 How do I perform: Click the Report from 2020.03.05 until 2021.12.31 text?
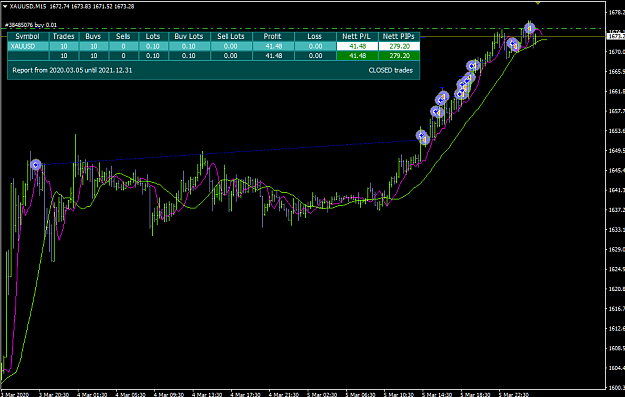click(72, 70)
